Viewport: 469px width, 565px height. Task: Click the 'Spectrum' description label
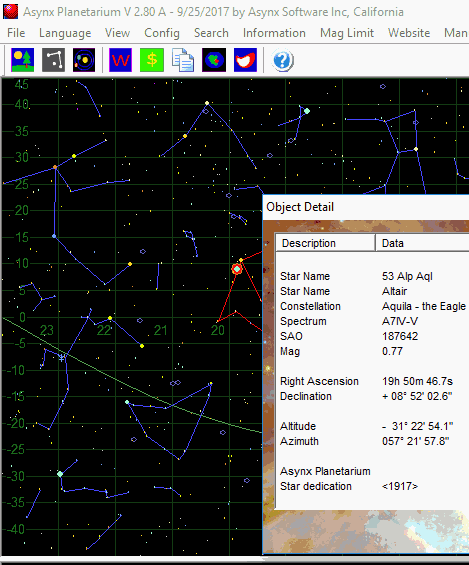pyautogui.click(x=303, y=321)
